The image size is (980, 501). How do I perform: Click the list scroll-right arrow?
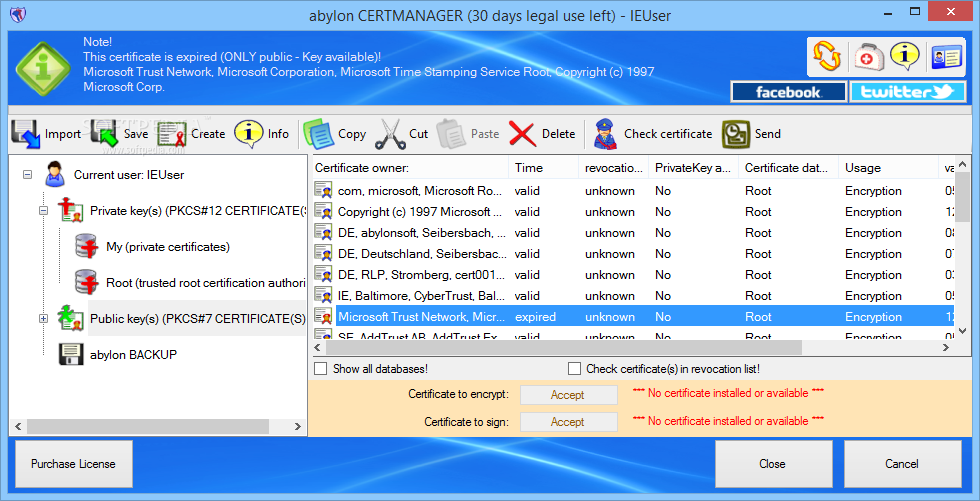[x=948, y=347]
